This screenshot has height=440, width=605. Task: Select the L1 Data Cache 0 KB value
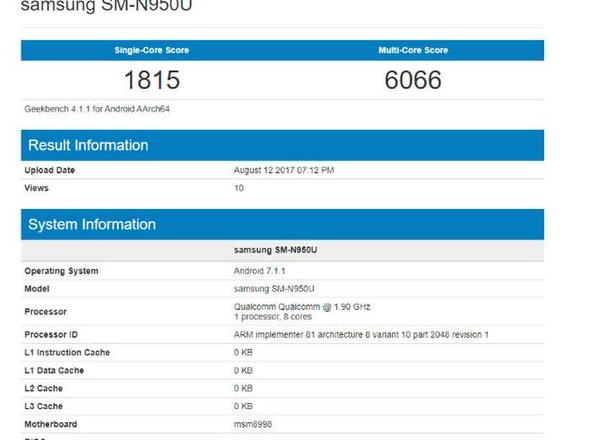pos(243,371)
